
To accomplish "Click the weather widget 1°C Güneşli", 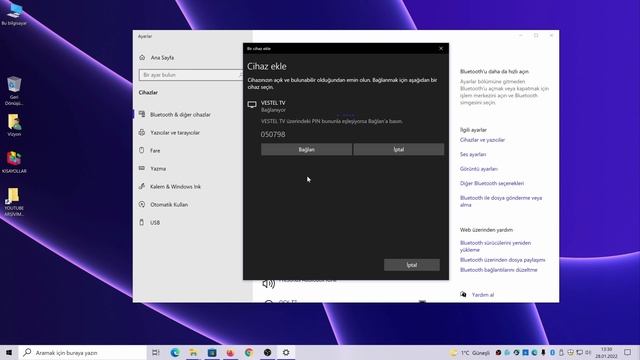I will [470, 353].
